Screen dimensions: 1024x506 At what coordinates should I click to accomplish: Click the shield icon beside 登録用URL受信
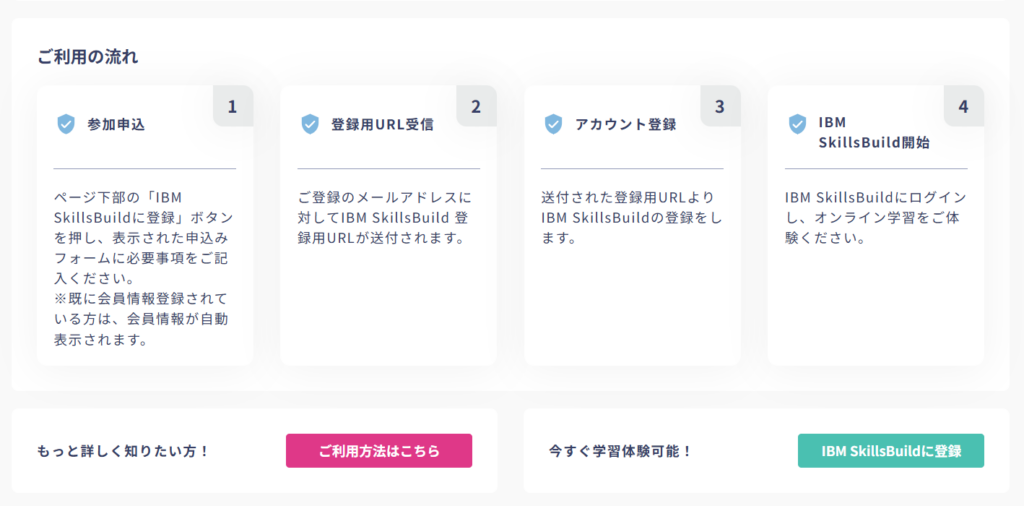[310, 124]
